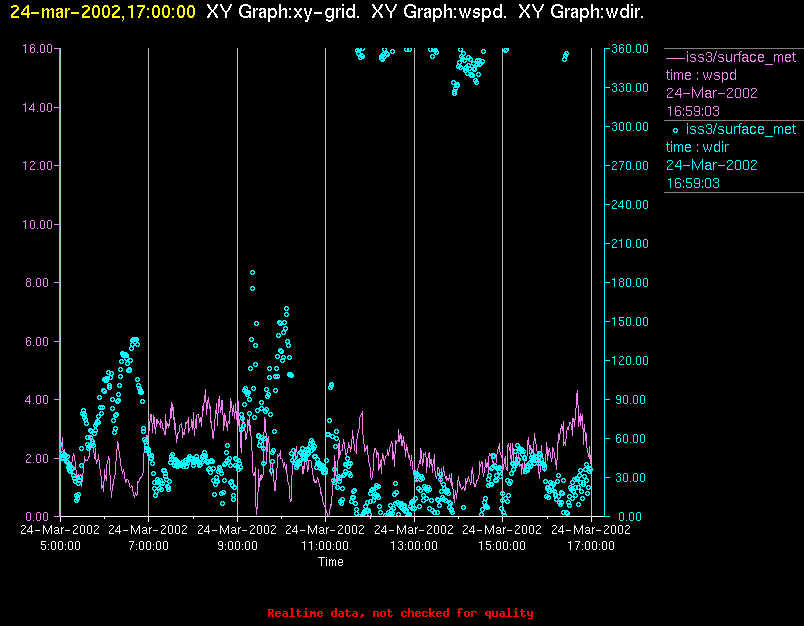Click the cyan circle marker in the legend

click(x=675, y=130)
